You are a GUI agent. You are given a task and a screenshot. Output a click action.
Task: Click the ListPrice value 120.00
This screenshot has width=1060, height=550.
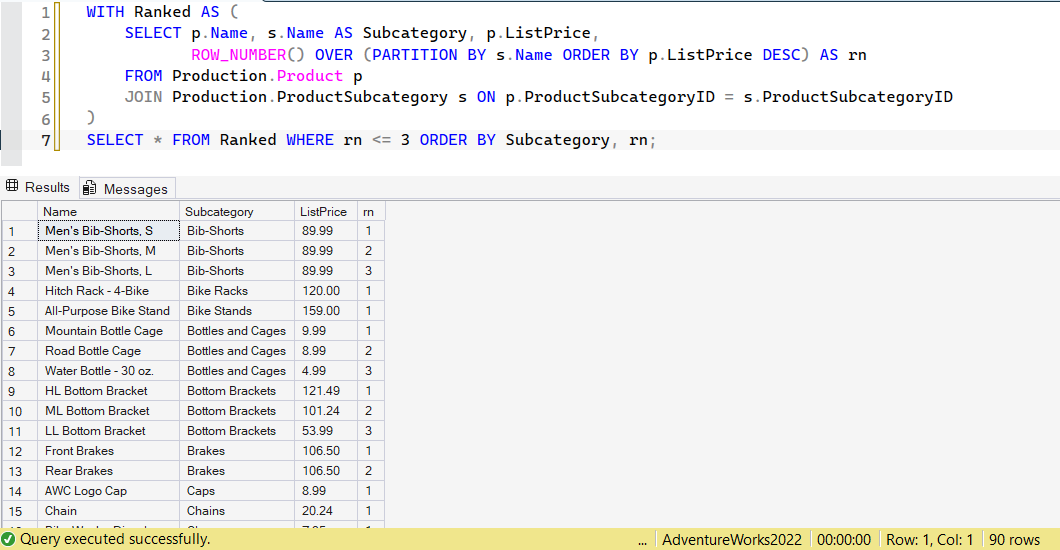pyautogui.click(x=326, y=291)
